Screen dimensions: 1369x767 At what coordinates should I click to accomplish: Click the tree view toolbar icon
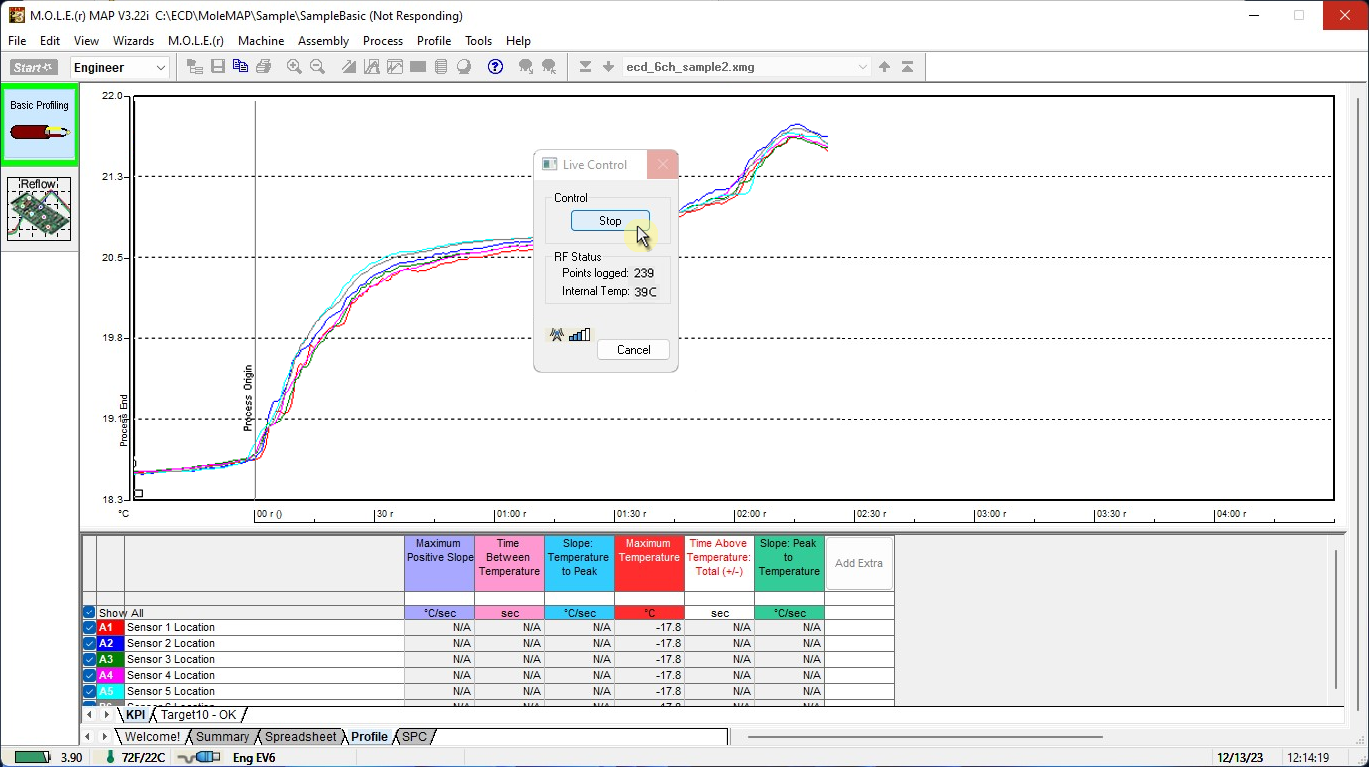pos(194,67)
